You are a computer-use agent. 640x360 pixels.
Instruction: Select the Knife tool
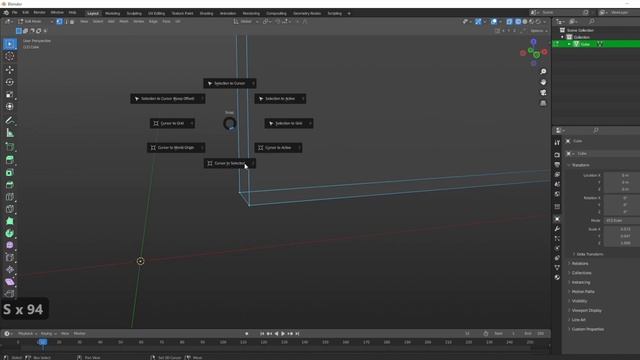click(x=9, y=209)
